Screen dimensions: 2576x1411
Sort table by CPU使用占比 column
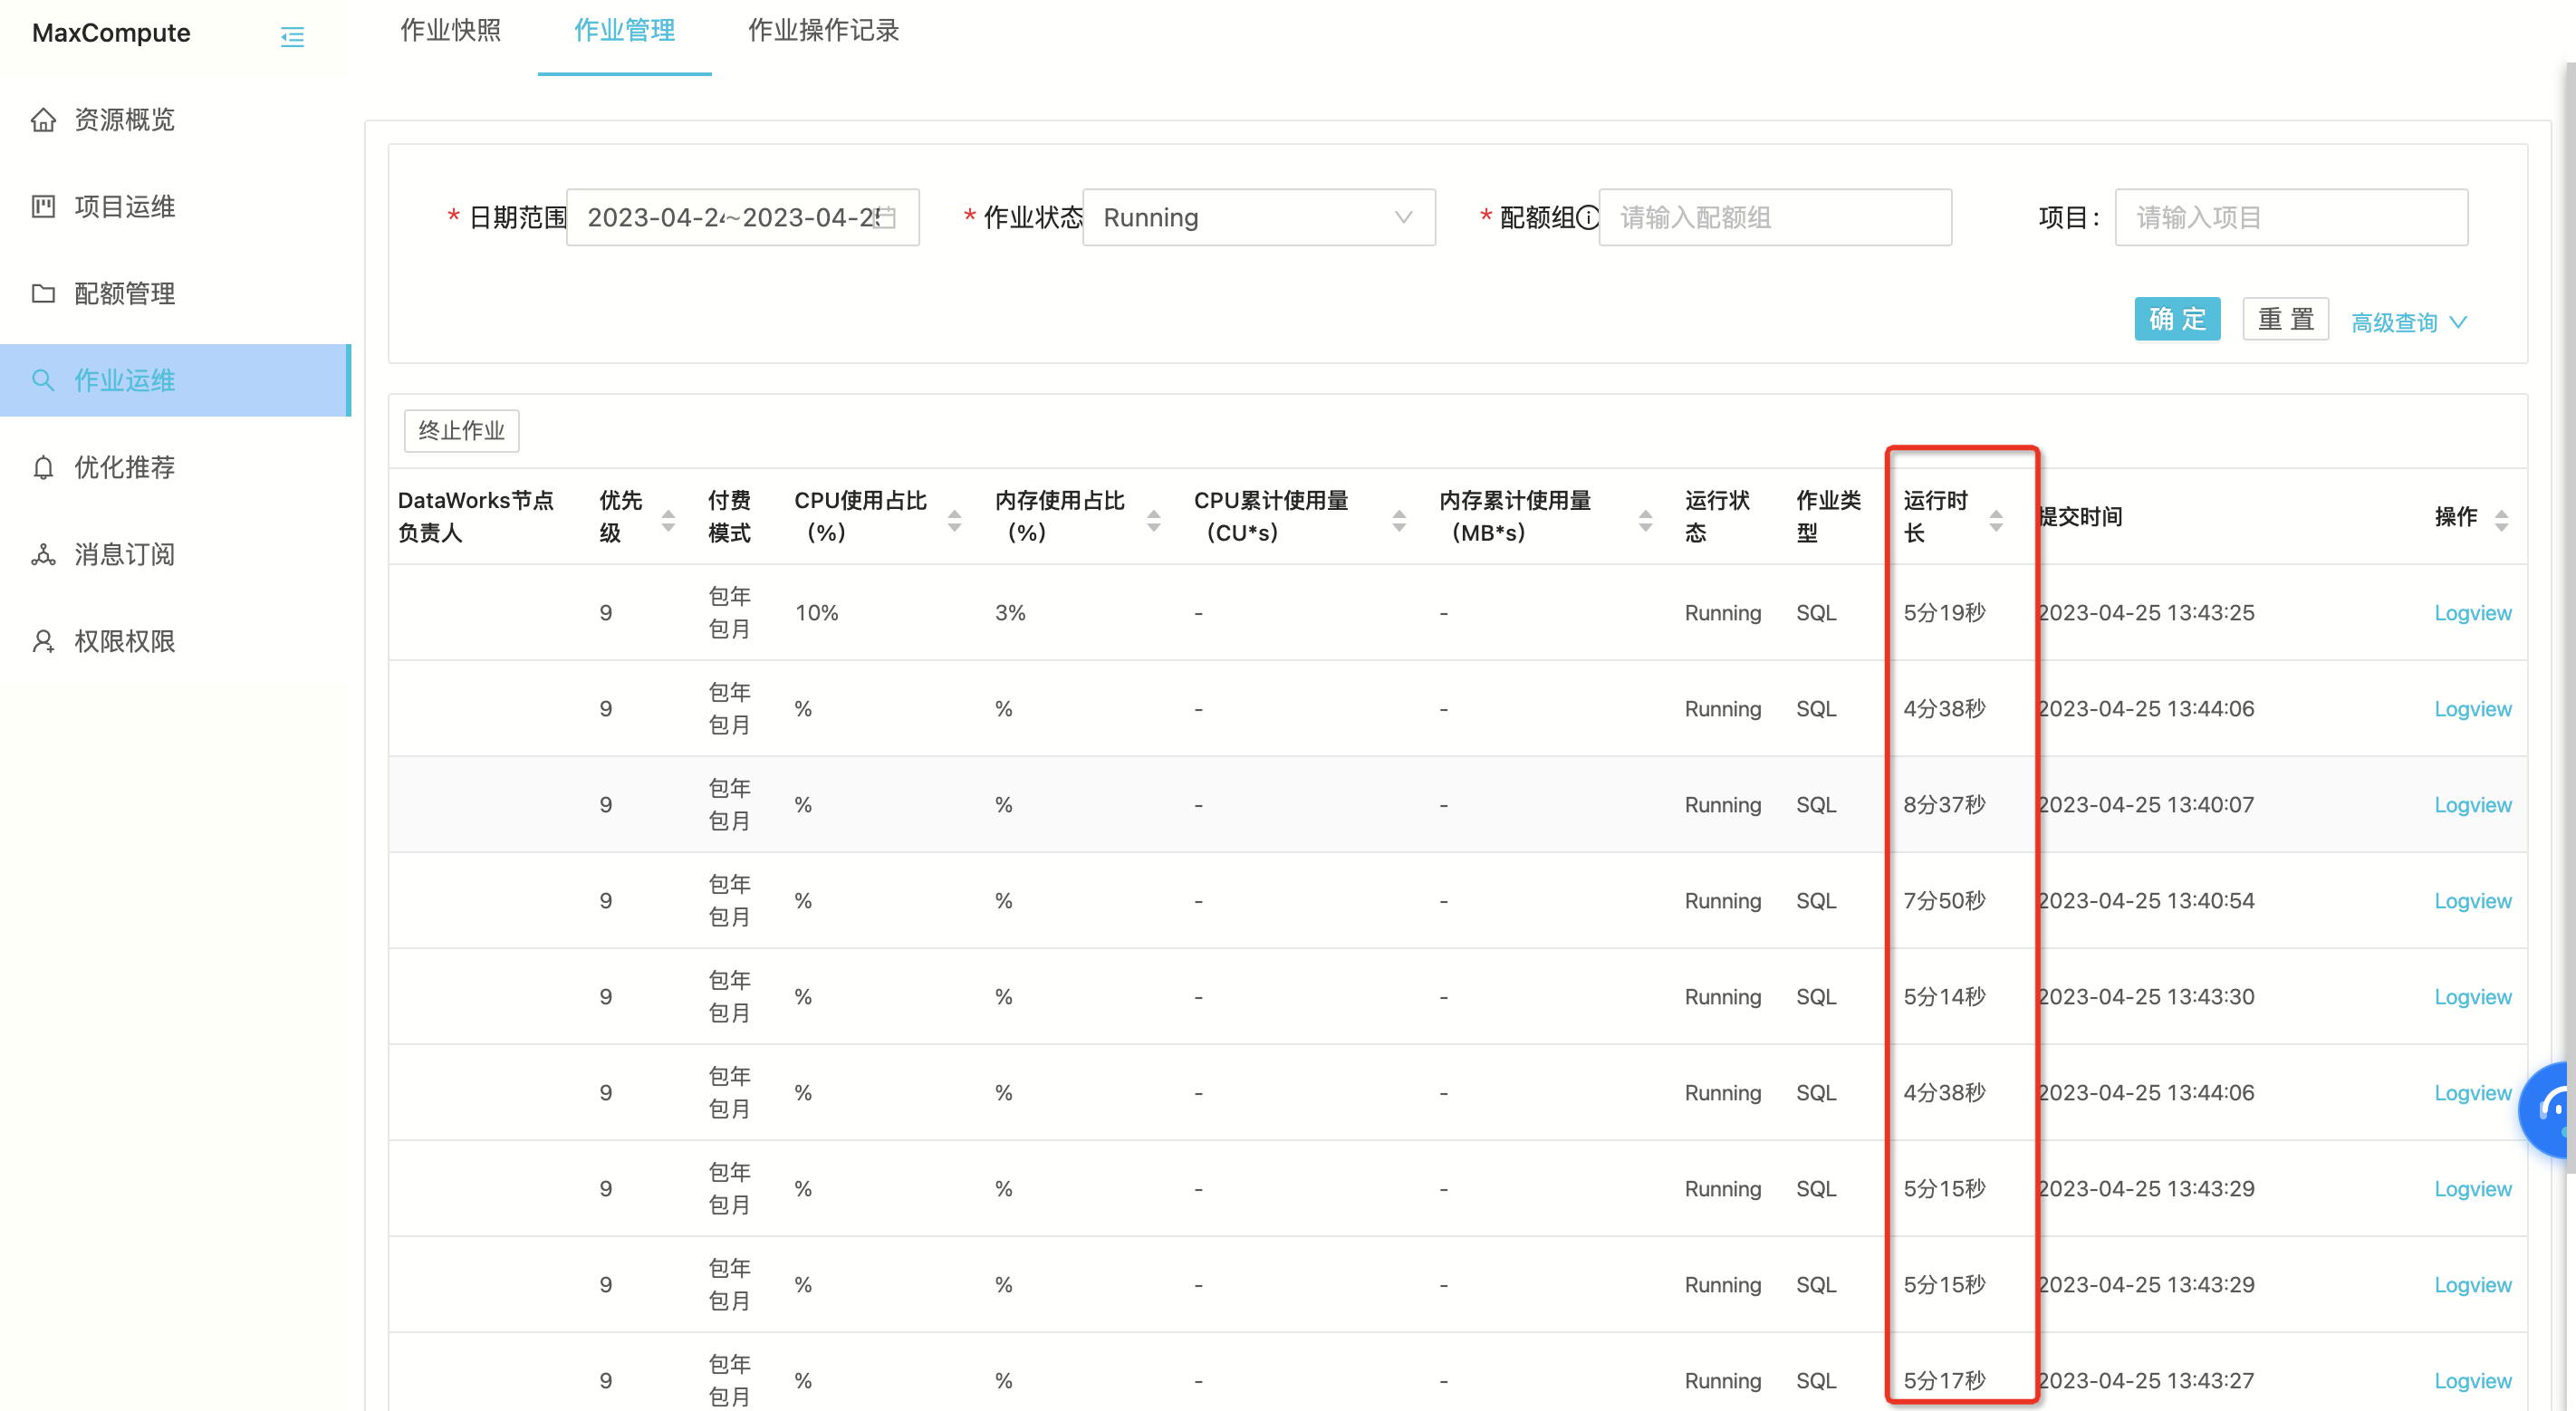pyautogui.click(x=954, y=519)
